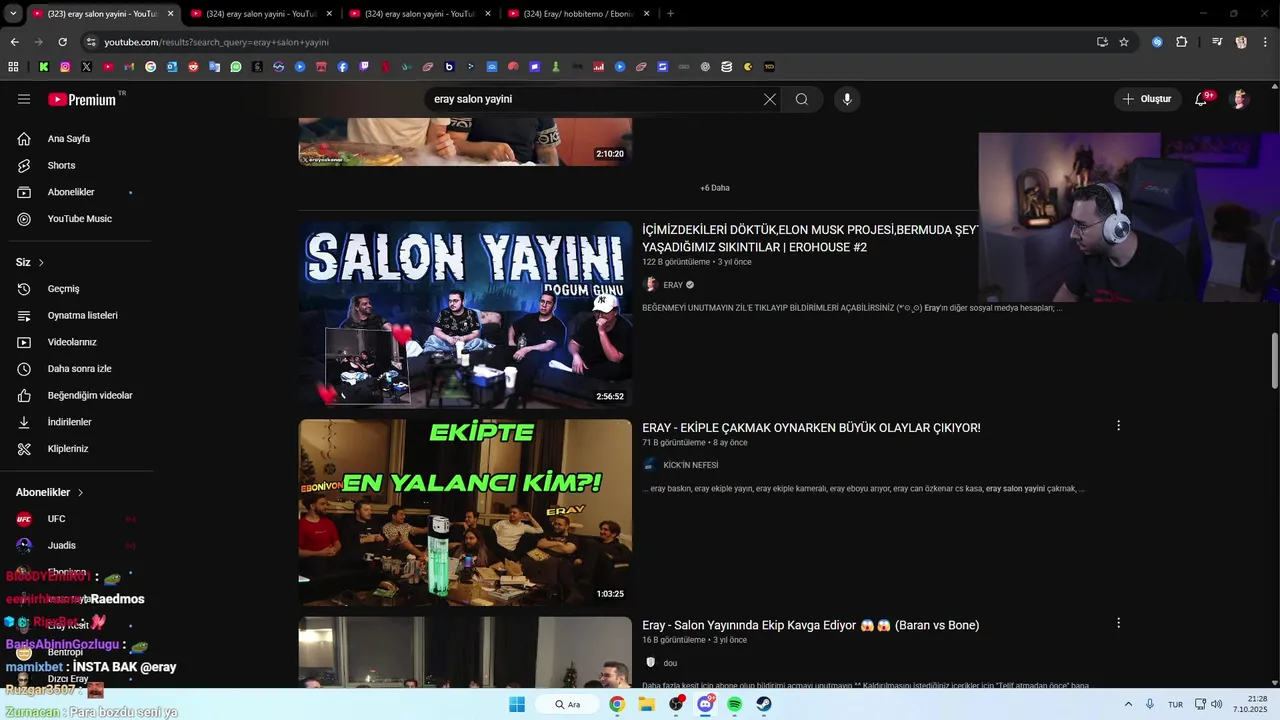Open Windows Start menu
Image resolution: width=1280 pixels, height=720 pixels.
point(517,704)
